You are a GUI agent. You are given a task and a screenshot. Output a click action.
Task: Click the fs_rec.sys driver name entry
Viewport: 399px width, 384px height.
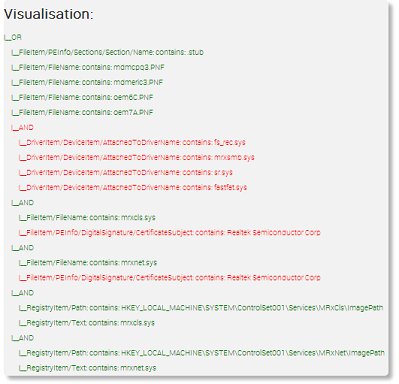132,142
